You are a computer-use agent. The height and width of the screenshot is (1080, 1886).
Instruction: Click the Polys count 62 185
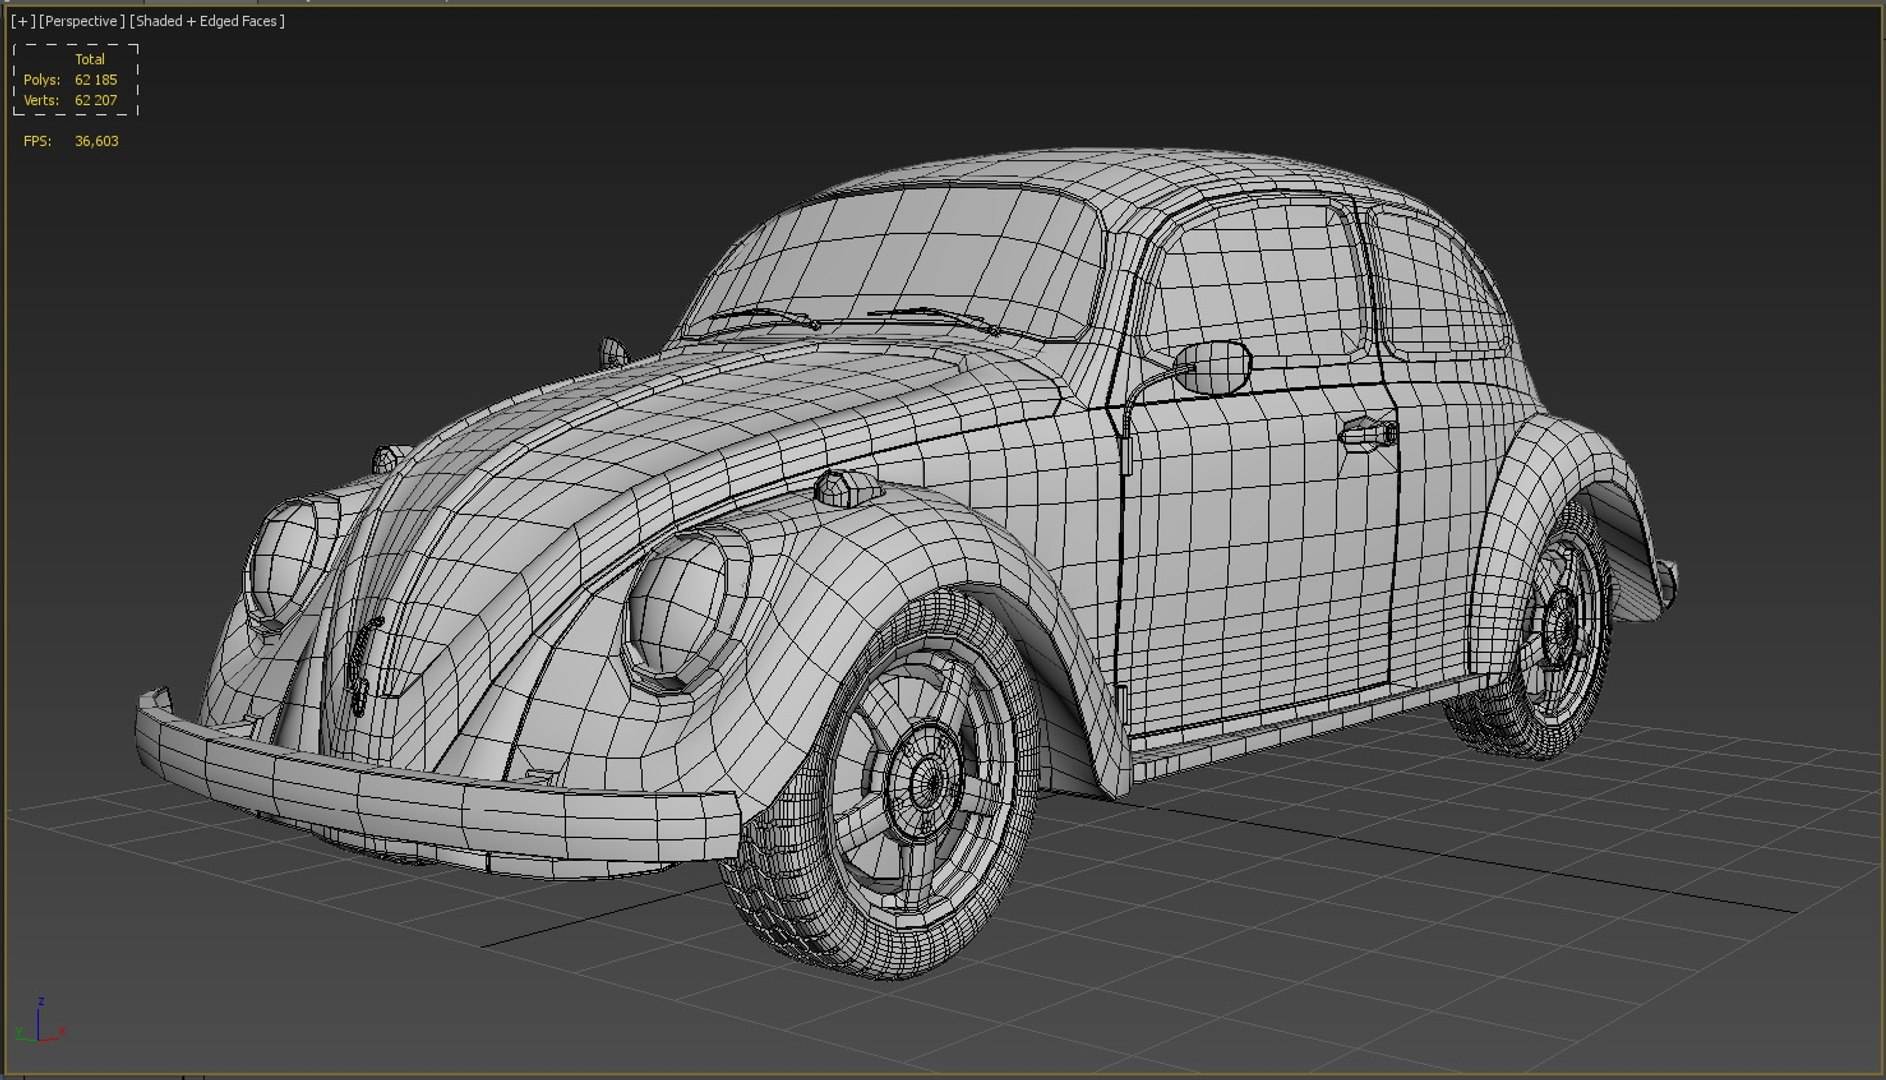tap(96, 80)
